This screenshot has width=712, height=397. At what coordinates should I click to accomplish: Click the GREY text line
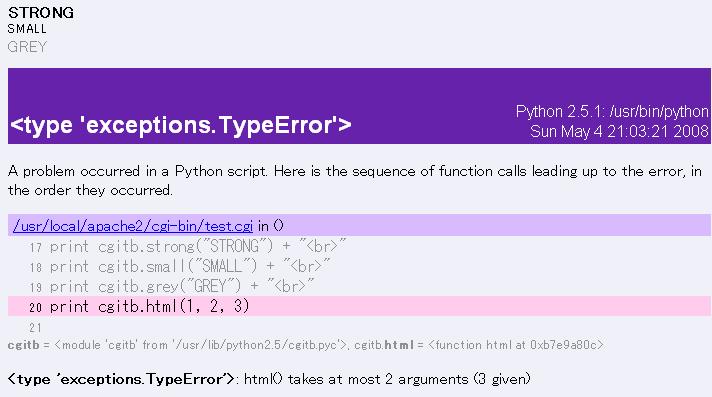[x=27, y=47]
